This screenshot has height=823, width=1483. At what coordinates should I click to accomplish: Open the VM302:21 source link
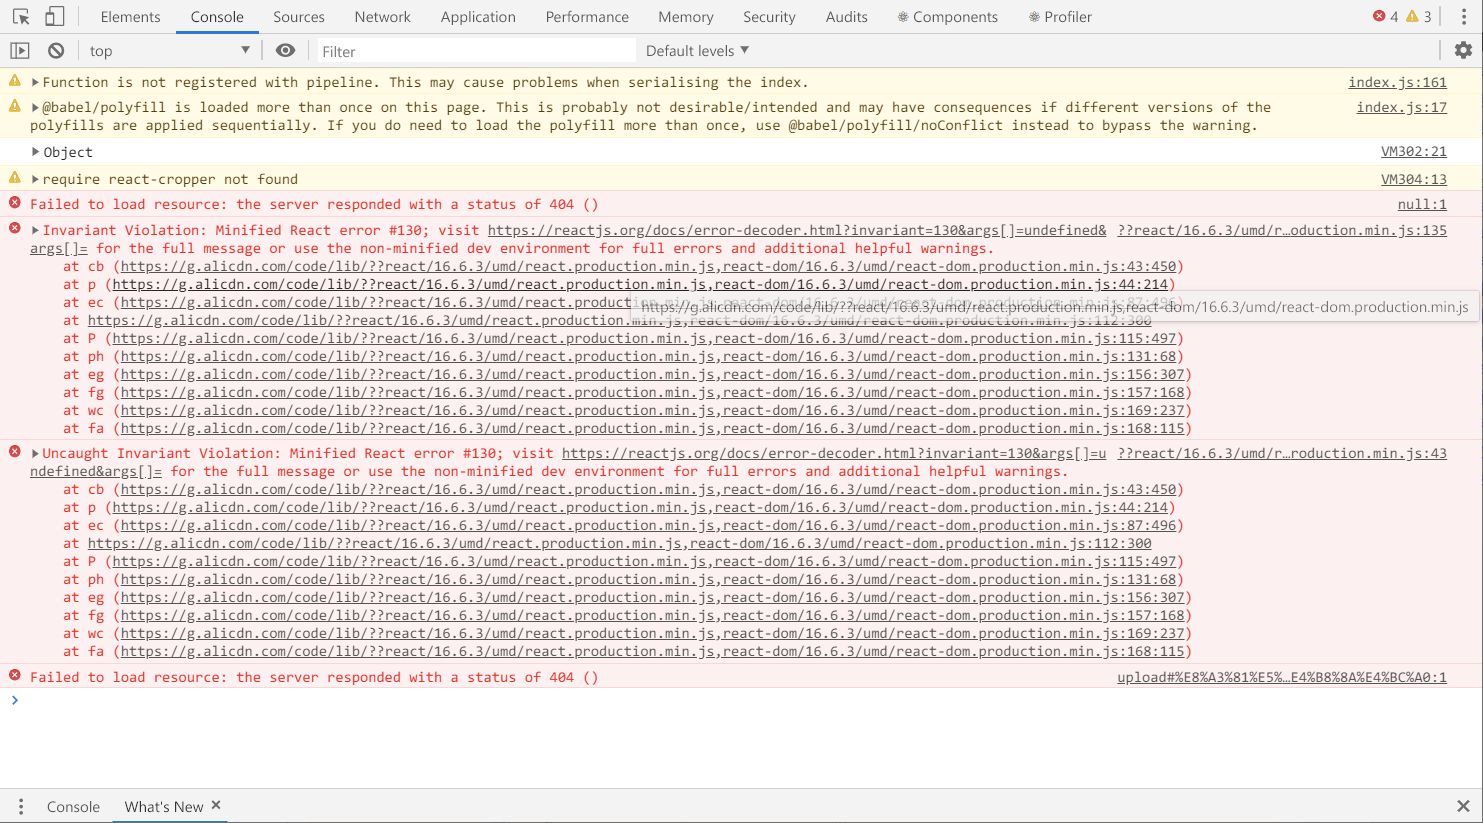tap(1413, 152)
